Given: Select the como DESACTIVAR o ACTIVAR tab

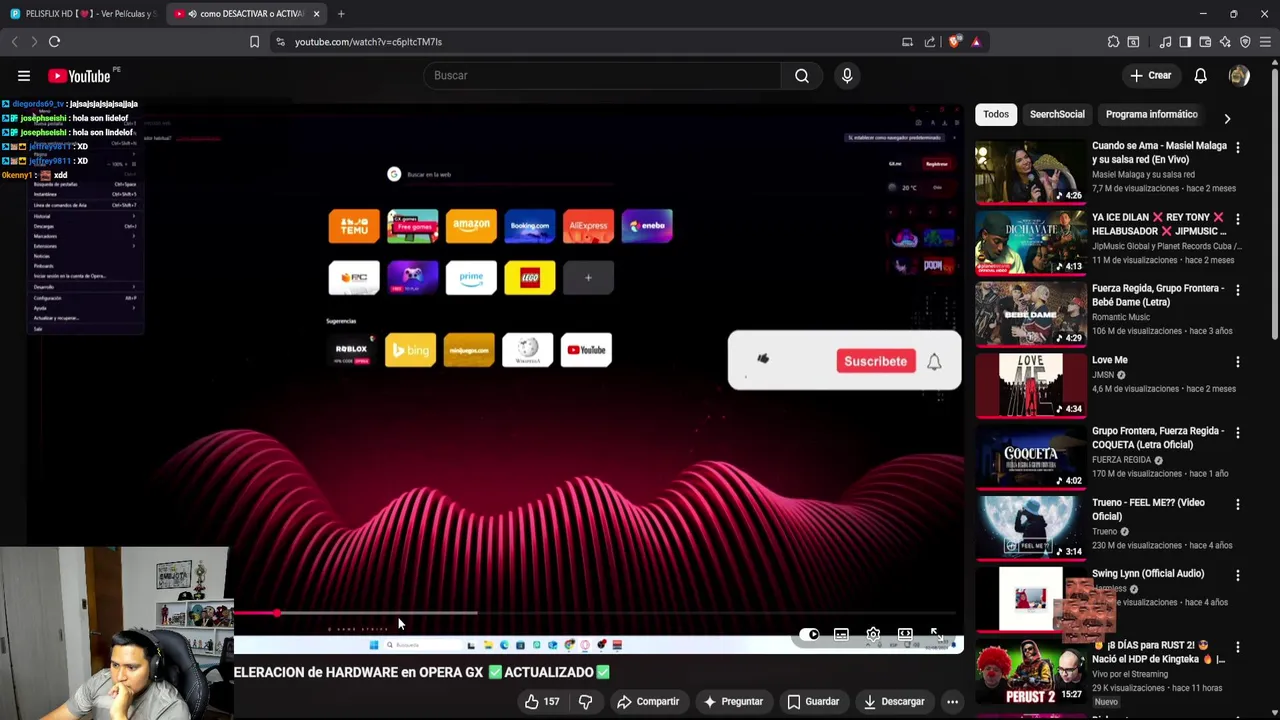Looking at the screenshot, I should tap(246, 14).
